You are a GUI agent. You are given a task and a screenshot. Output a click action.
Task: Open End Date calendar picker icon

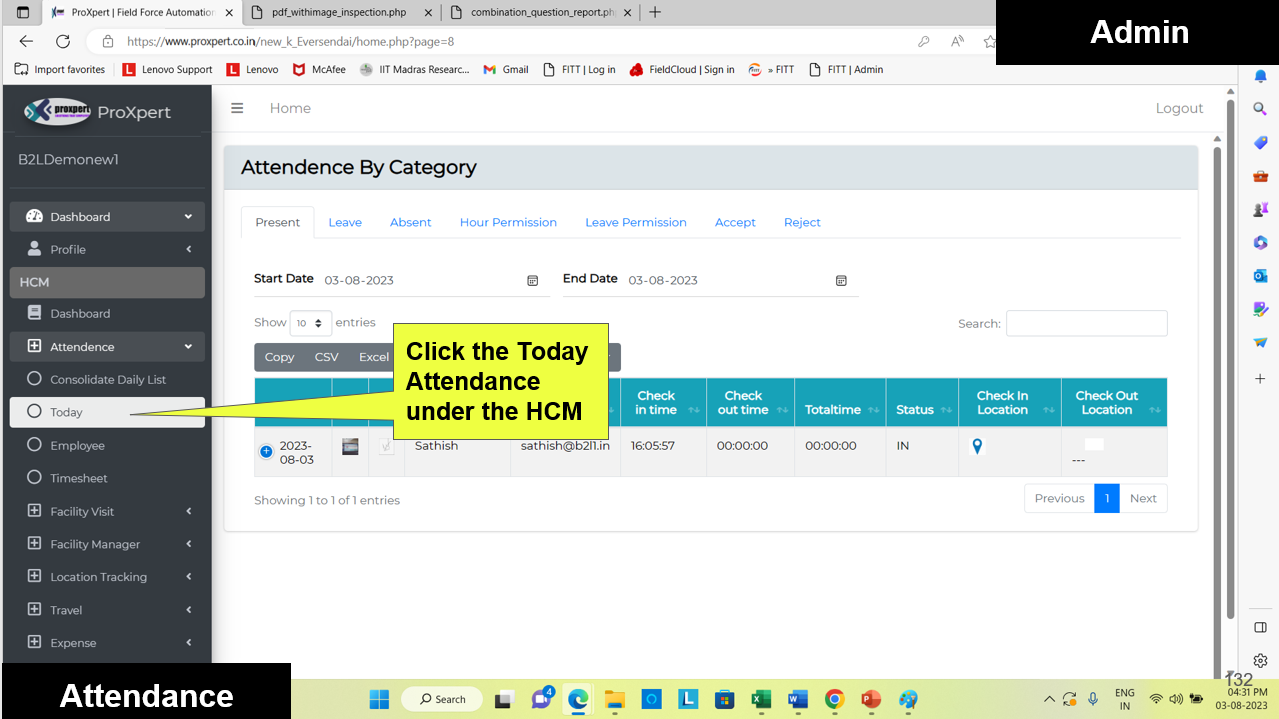(841, 281)
